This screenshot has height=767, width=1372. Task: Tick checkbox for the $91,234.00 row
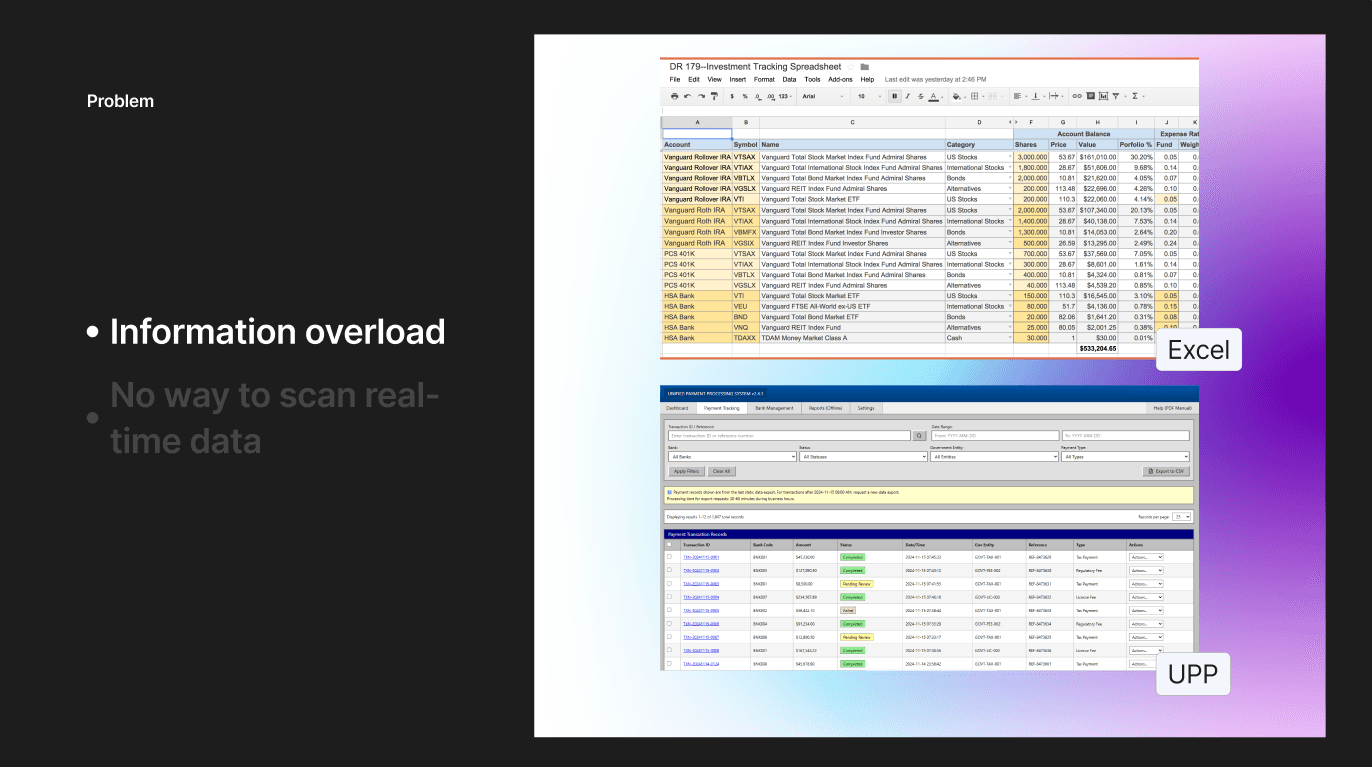(x=670, y=623)
